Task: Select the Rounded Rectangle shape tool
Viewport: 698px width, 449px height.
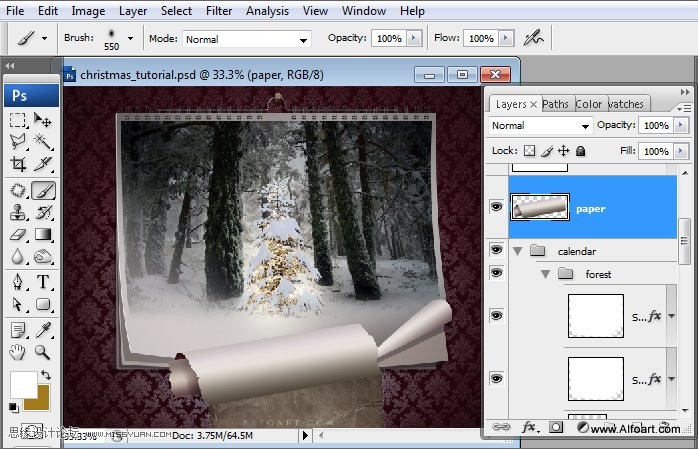Action: [x=43, y=304]
